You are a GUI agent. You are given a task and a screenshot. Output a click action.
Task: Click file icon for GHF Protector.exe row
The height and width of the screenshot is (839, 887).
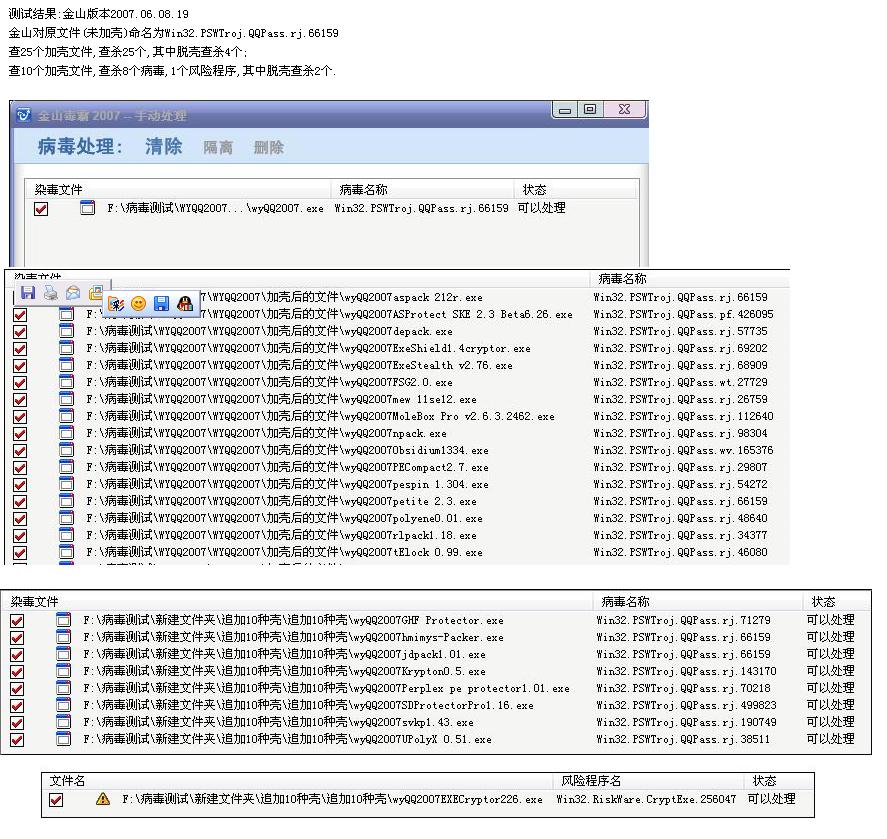click(x=63, y=620)
